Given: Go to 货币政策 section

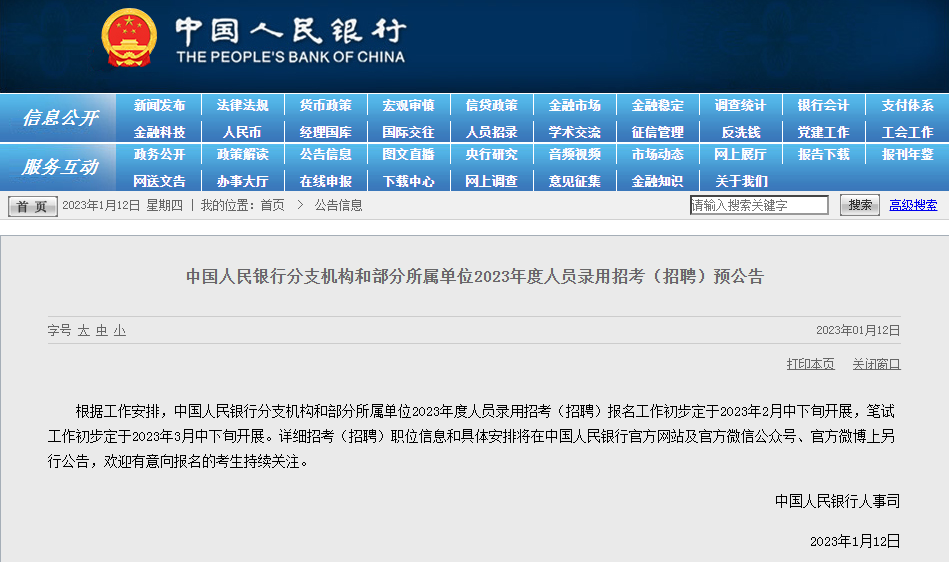Looking at the screenshot, I should pyautogui.click(x=326, y=105).
